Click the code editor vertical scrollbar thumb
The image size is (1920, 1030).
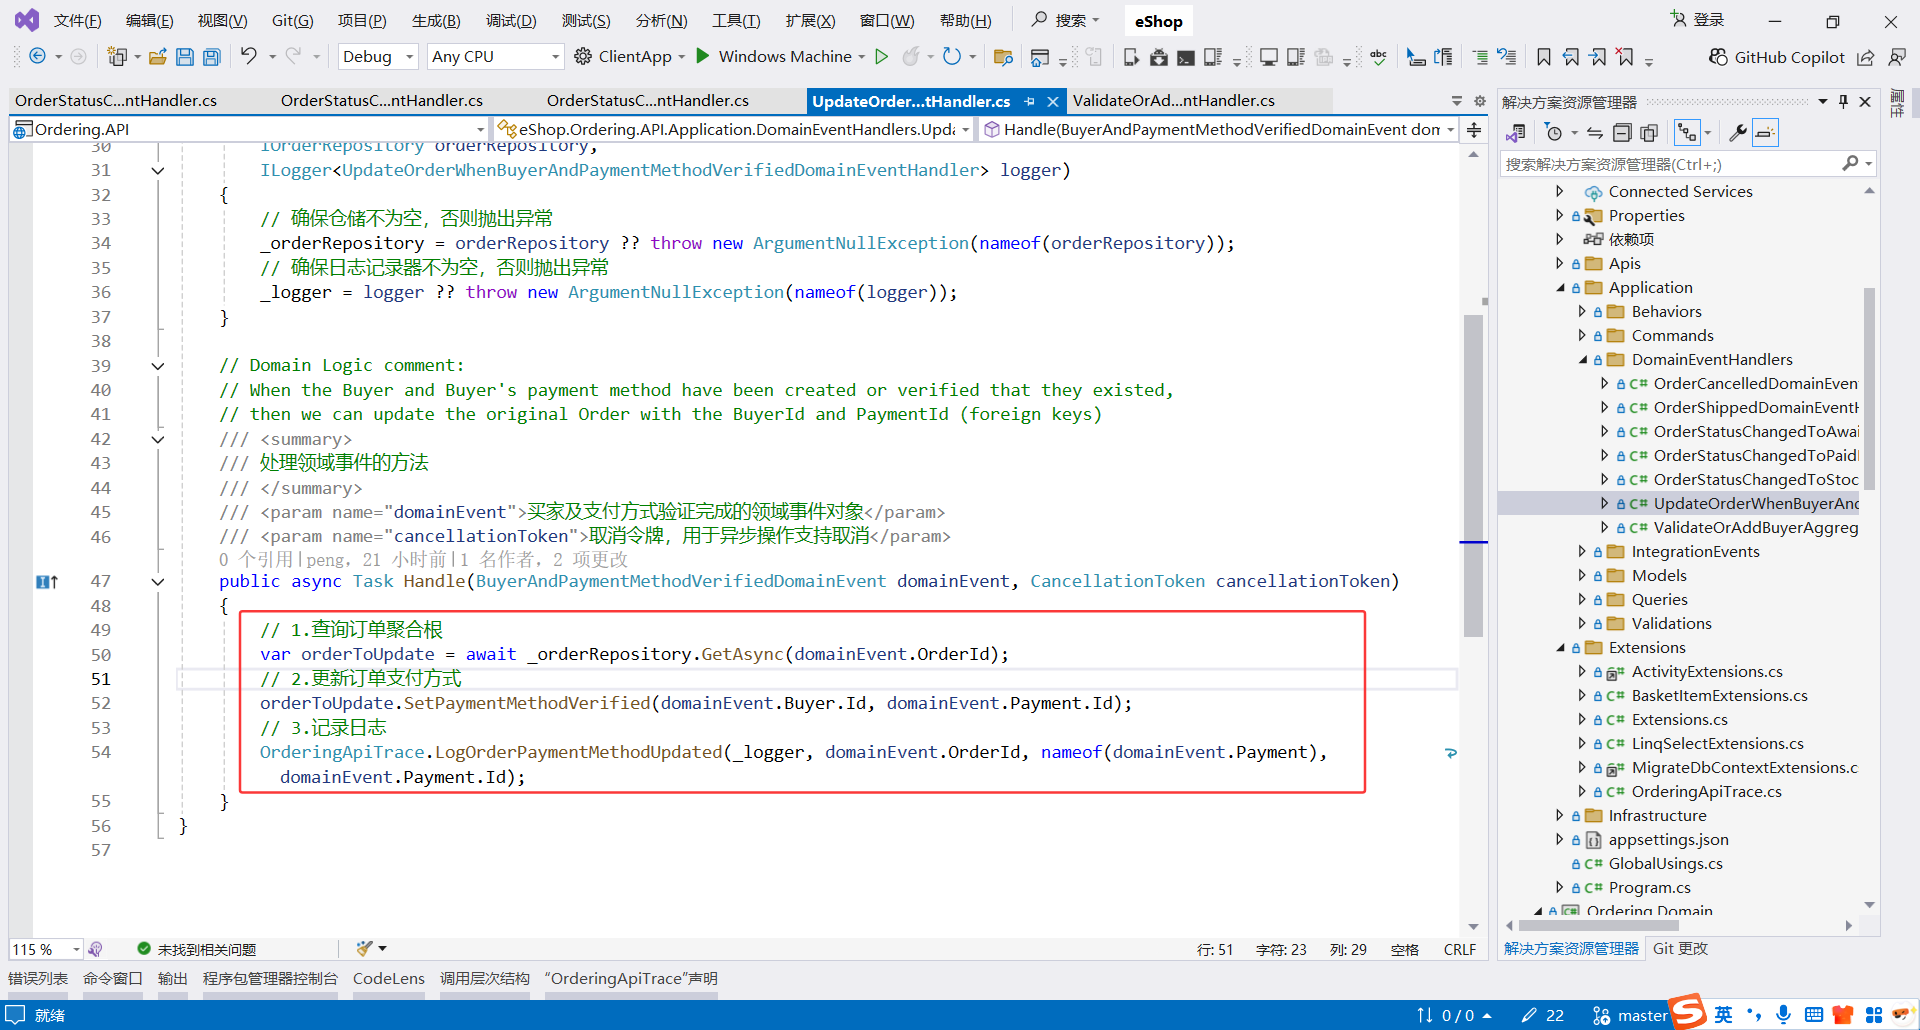tap(1473, 475)
